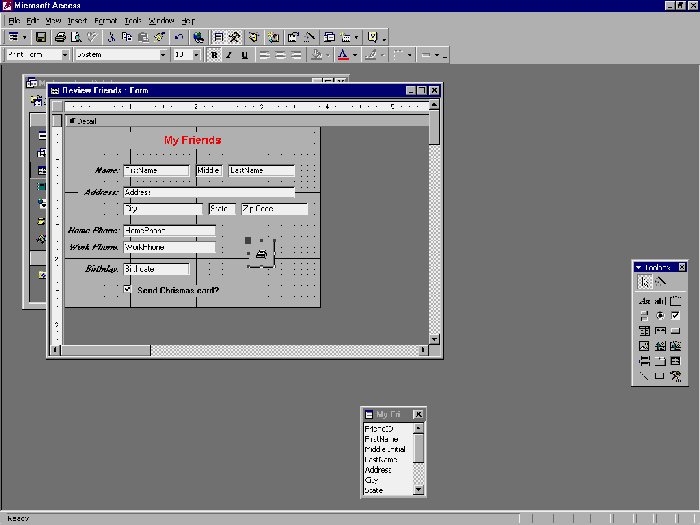Screen dimensions: 700x525
Task: Click the font color red A button
Action: pos(342,55)
